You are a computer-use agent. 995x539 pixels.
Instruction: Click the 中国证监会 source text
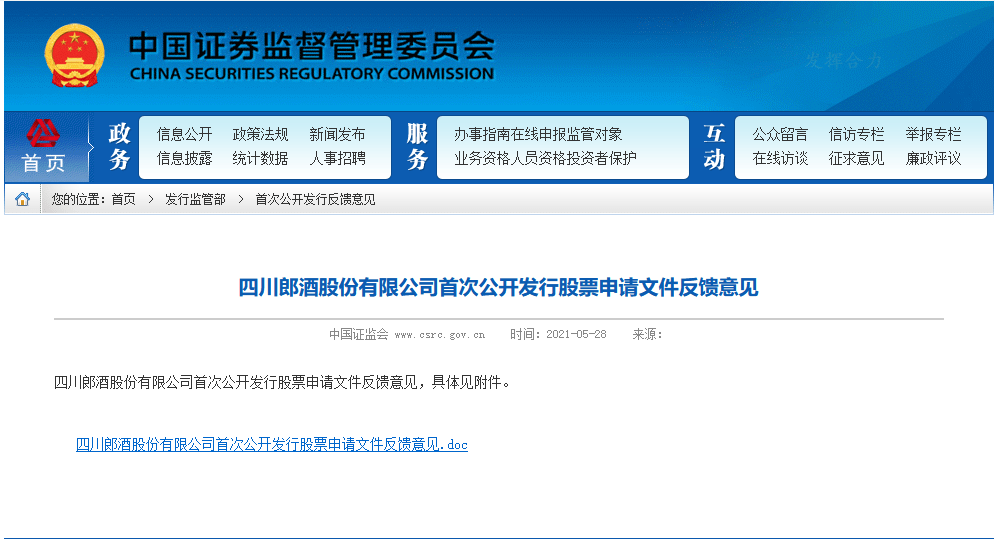click(359, 335)
